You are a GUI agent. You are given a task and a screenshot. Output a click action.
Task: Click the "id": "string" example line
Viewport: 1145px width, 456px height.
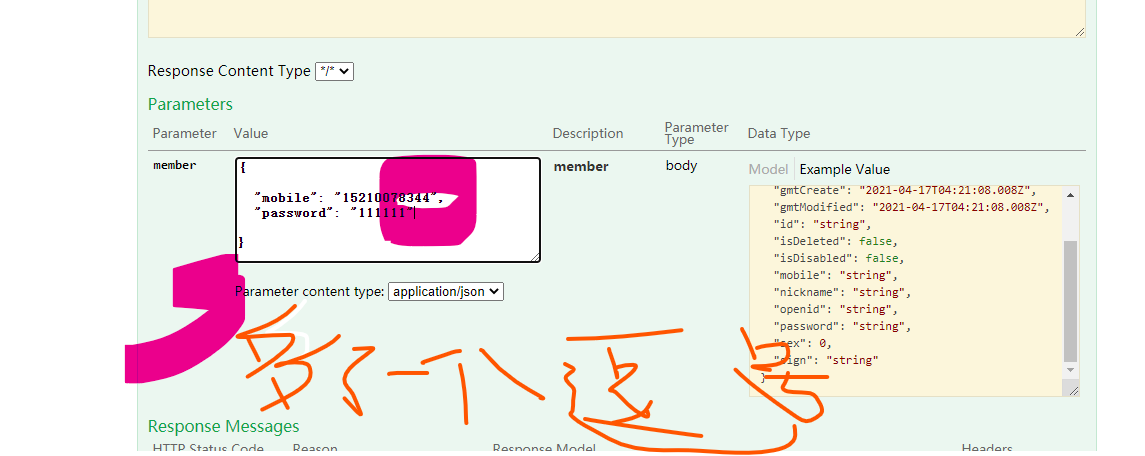pyautogui.click(x=822, y=224)
